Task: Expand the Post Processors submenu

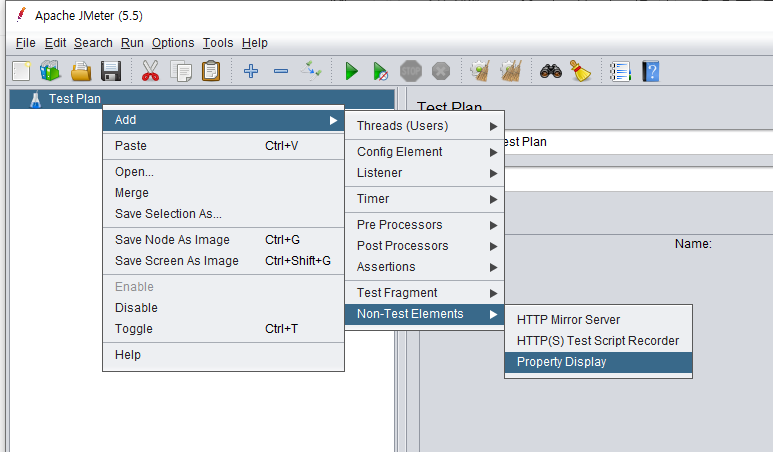Action: click(x=424, y=246)
